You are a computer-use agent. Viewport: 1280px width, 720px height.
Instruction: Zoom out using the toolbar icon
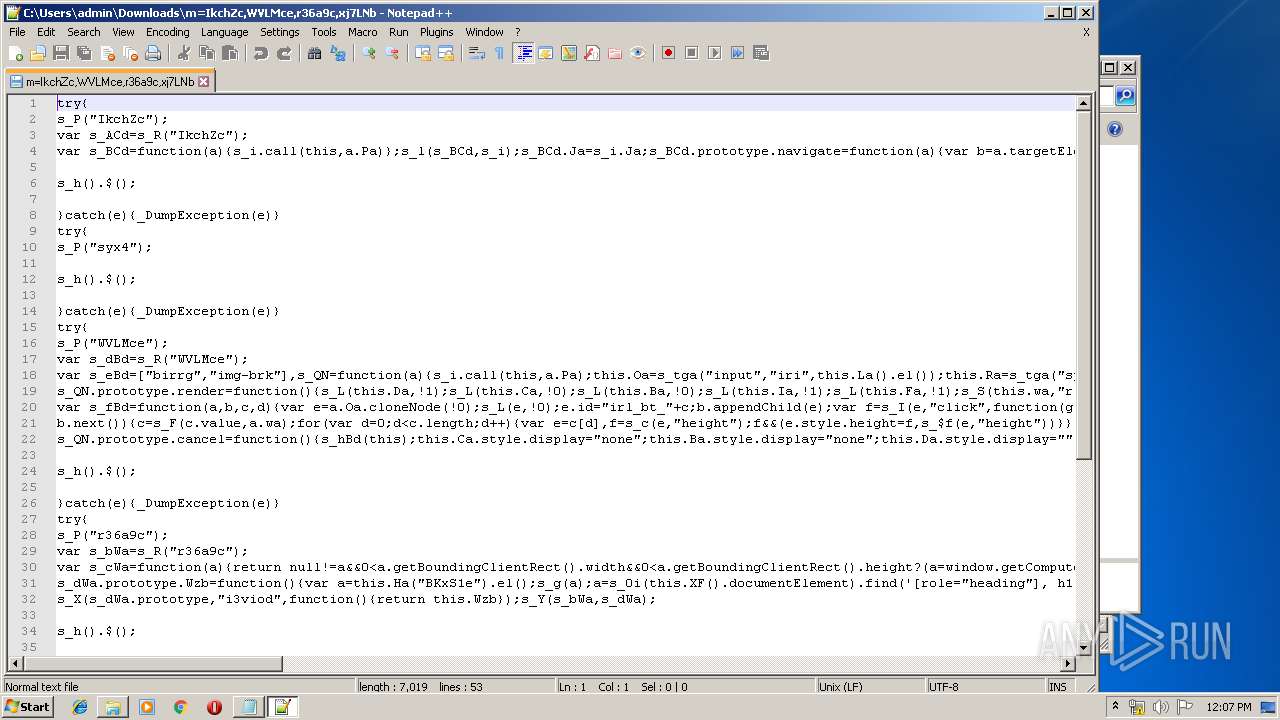(x=392, y=53)
